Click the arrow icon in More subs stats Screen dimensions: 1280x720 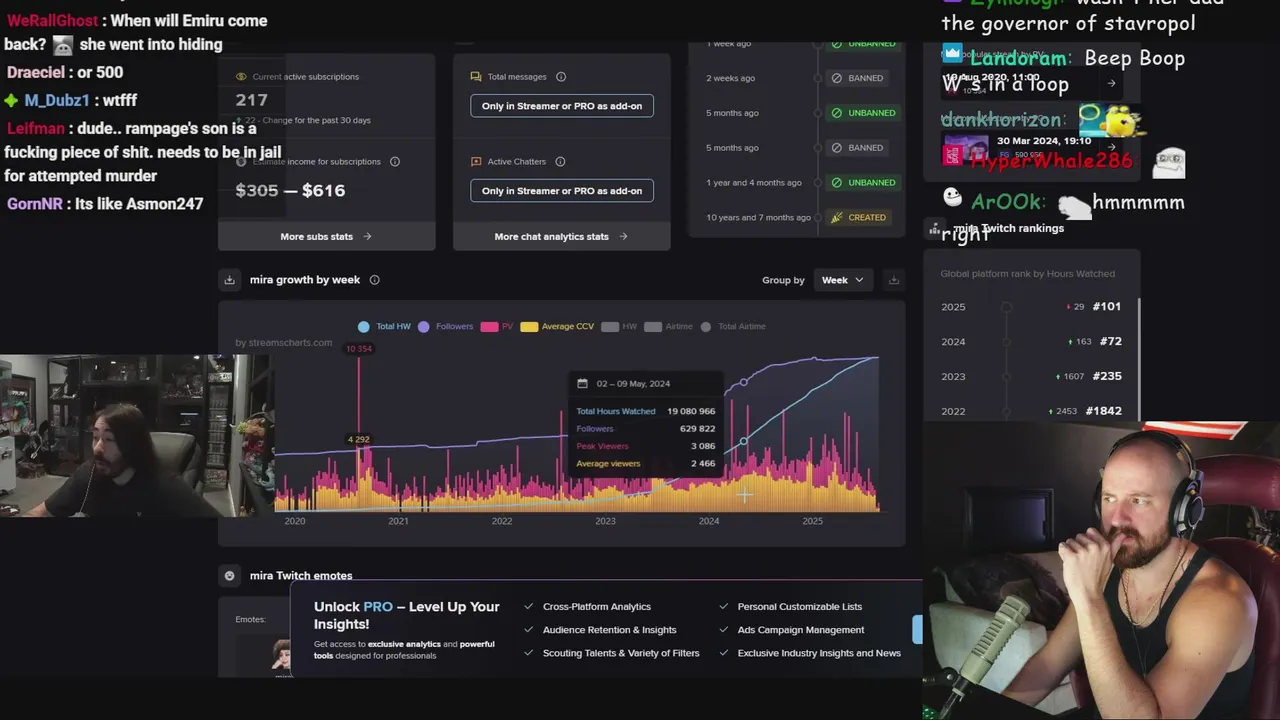pyautogui.click(x=367, y=237)
